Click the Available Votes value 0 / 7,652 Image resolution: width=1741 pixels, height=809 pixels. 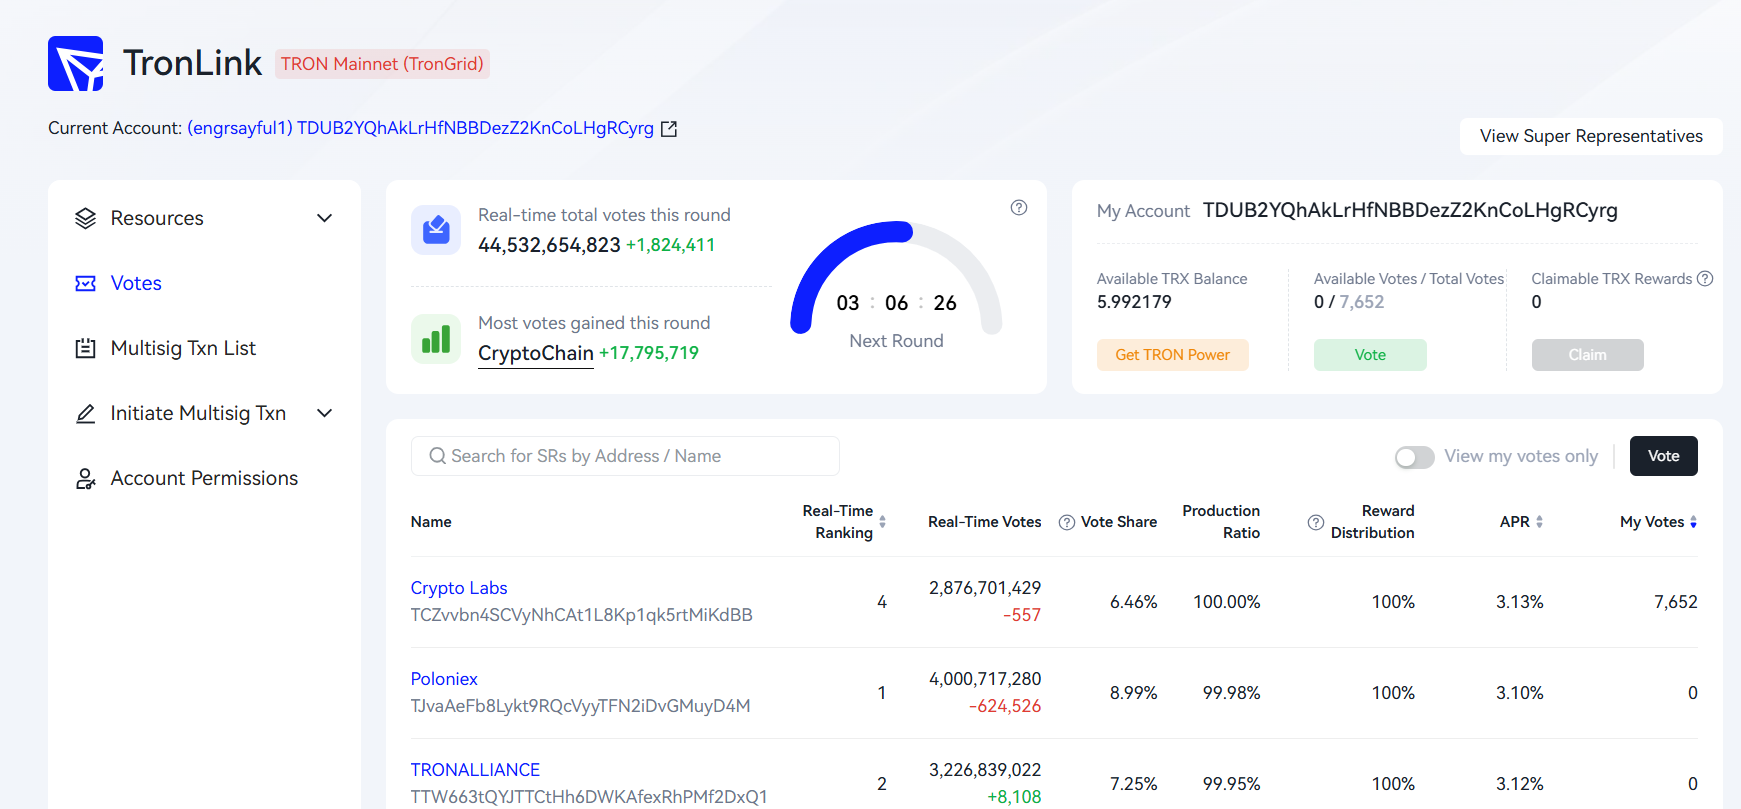(1349, 302)
